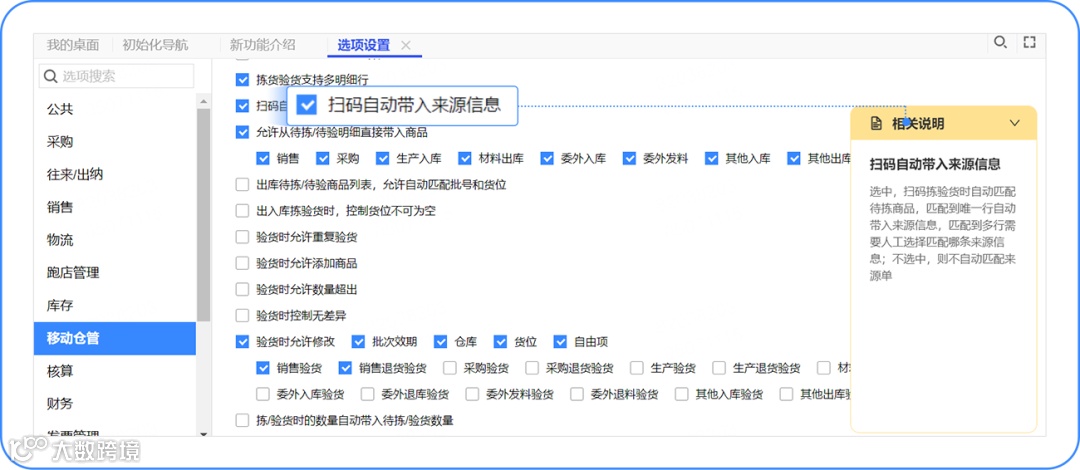The height and width of the screenshot is (470, 1080).
Task: Check the 委外发料验货 checkbox
Action: (x=472, y=395)
